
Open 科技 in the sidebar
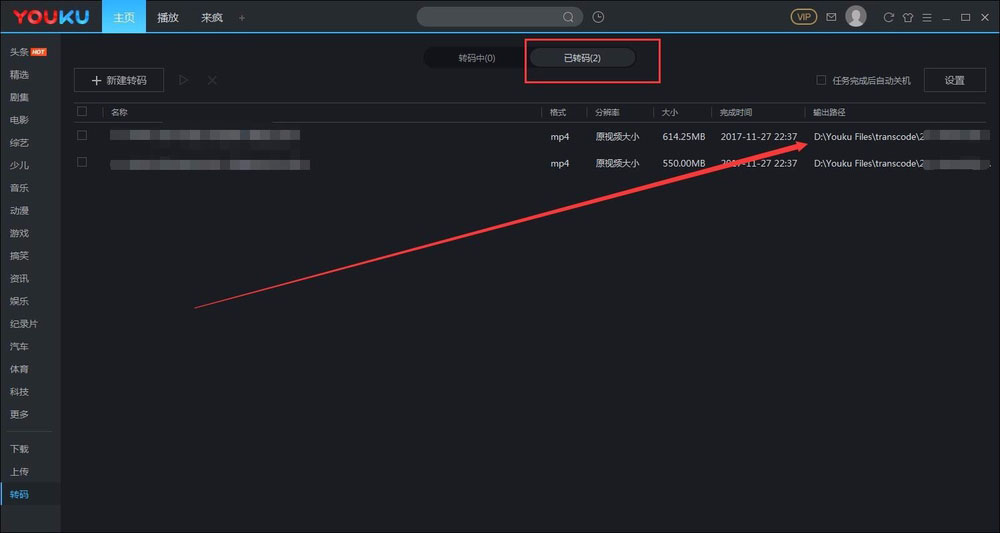coord(19,391)
